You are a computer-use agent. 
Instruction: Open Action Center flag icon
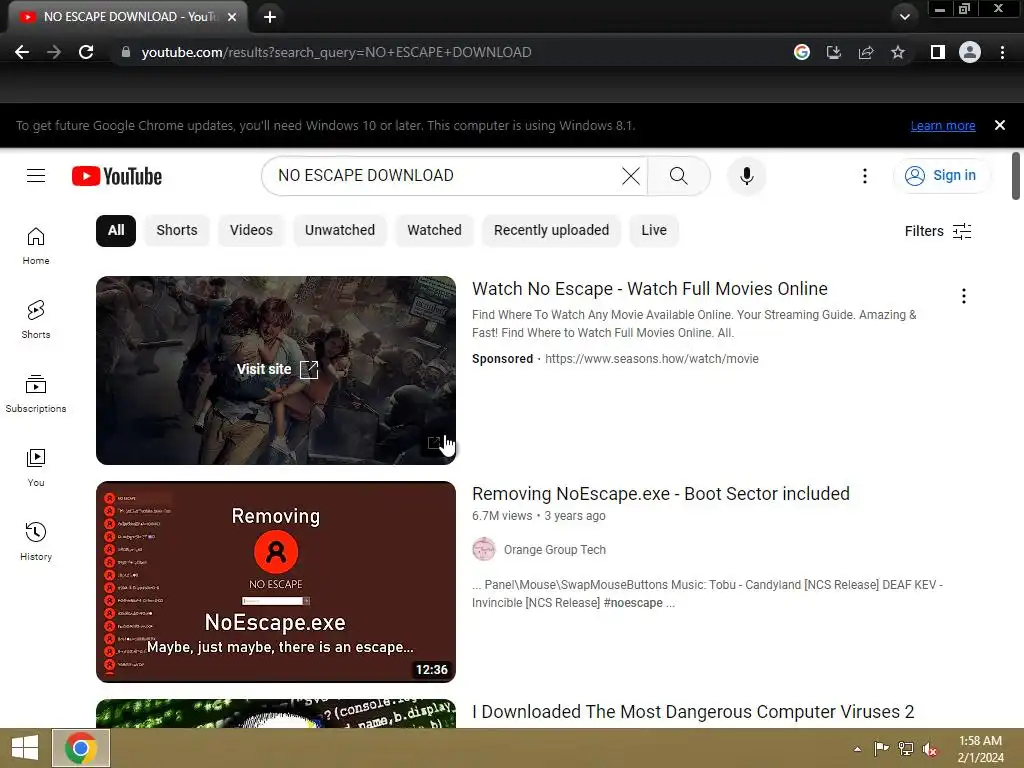pyautogui.click(x=881, y=748)
